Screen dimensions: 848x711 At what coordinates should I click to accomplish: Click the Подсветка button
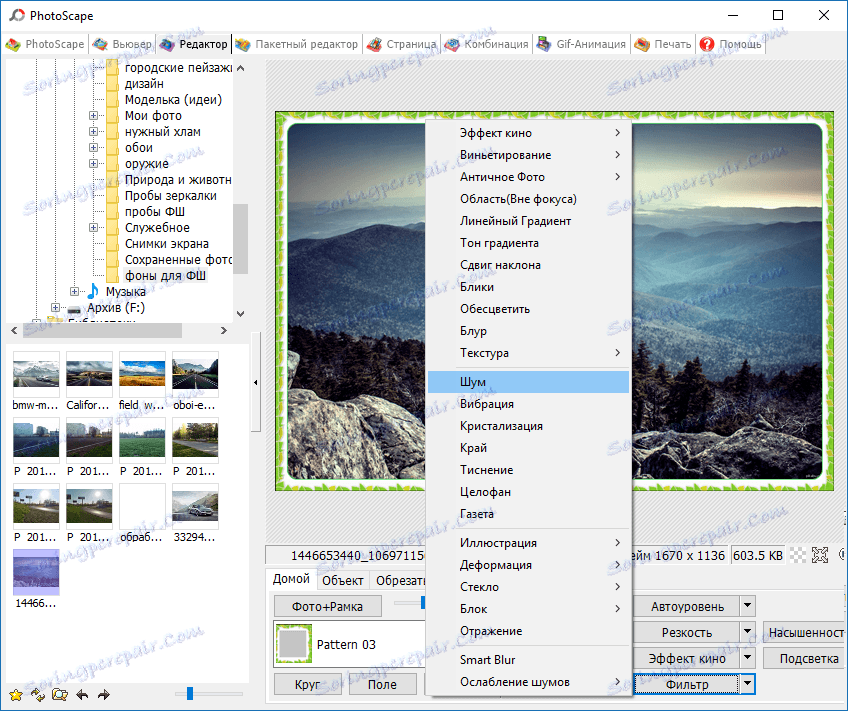pos(804,659)
